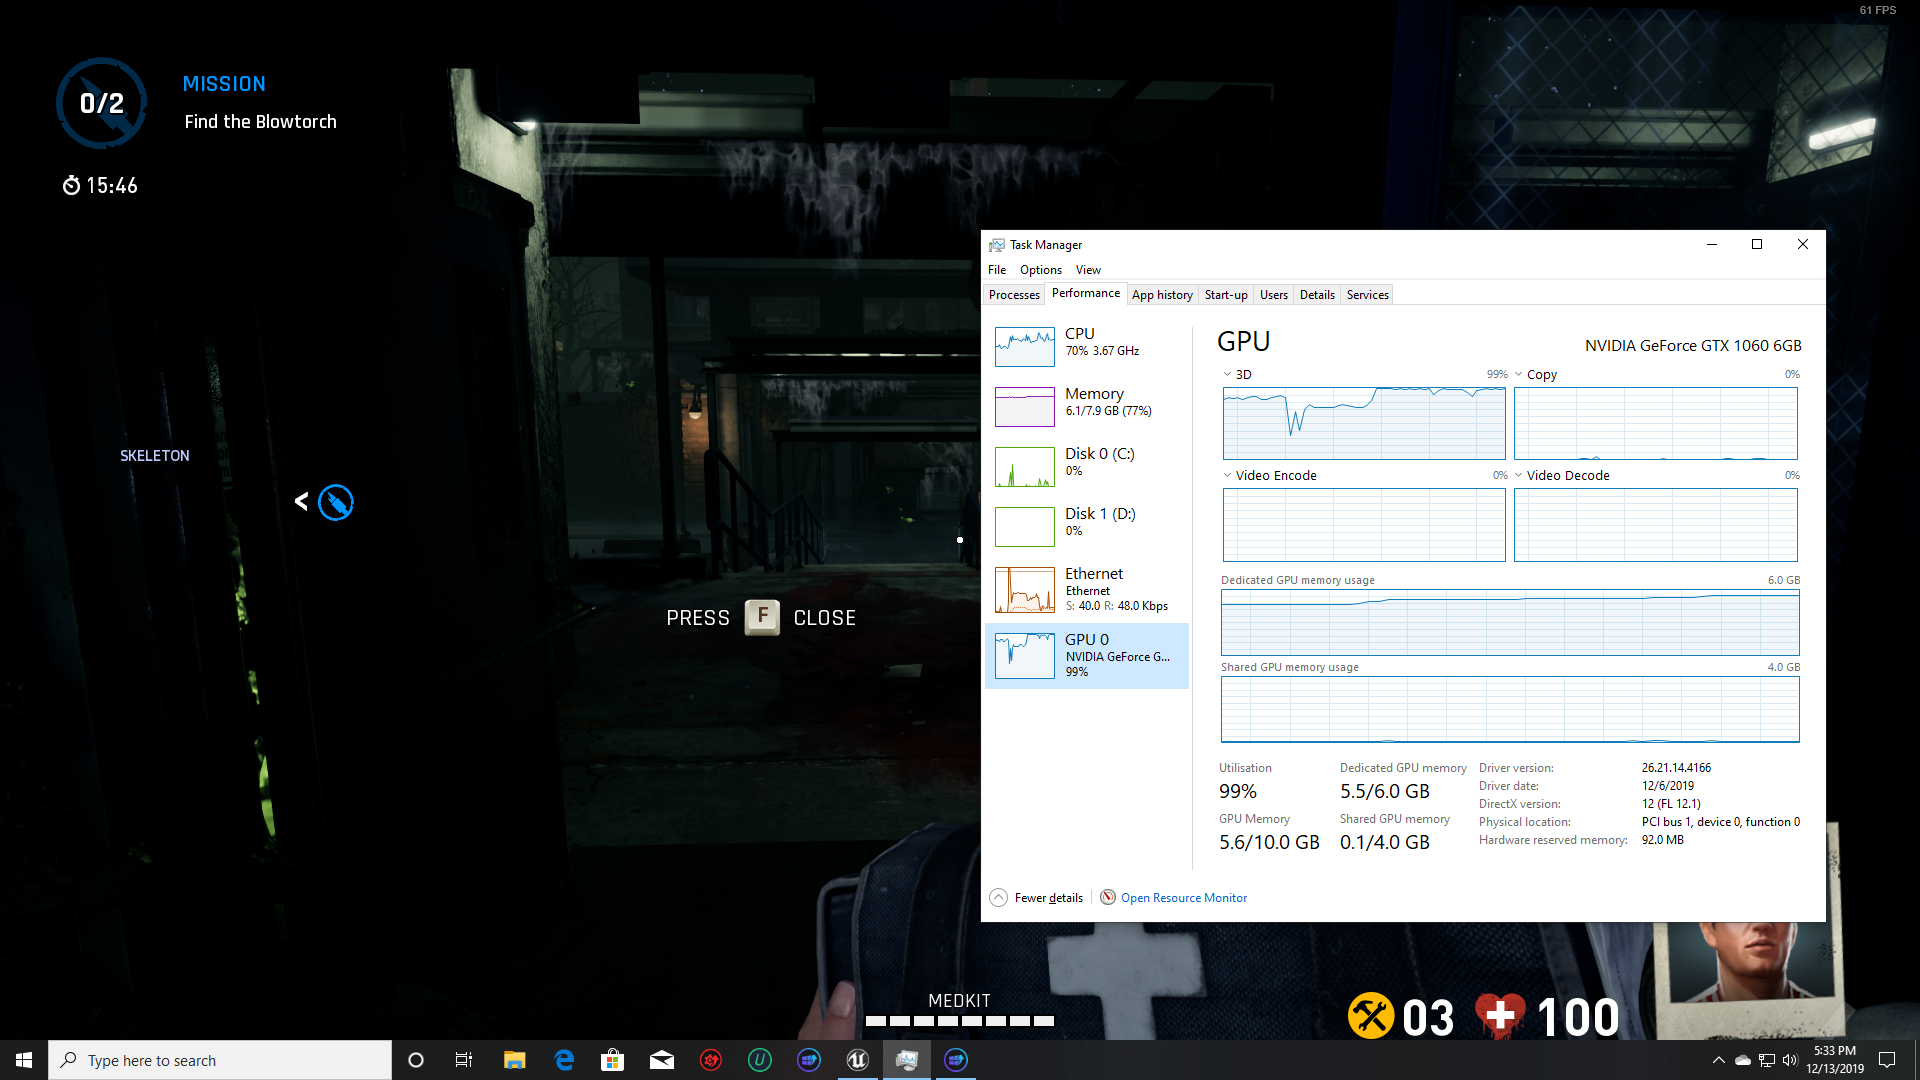Open the 3D engine graph dropdown
Viewport: 1920px width, 1080px height.
point(1228,375)
